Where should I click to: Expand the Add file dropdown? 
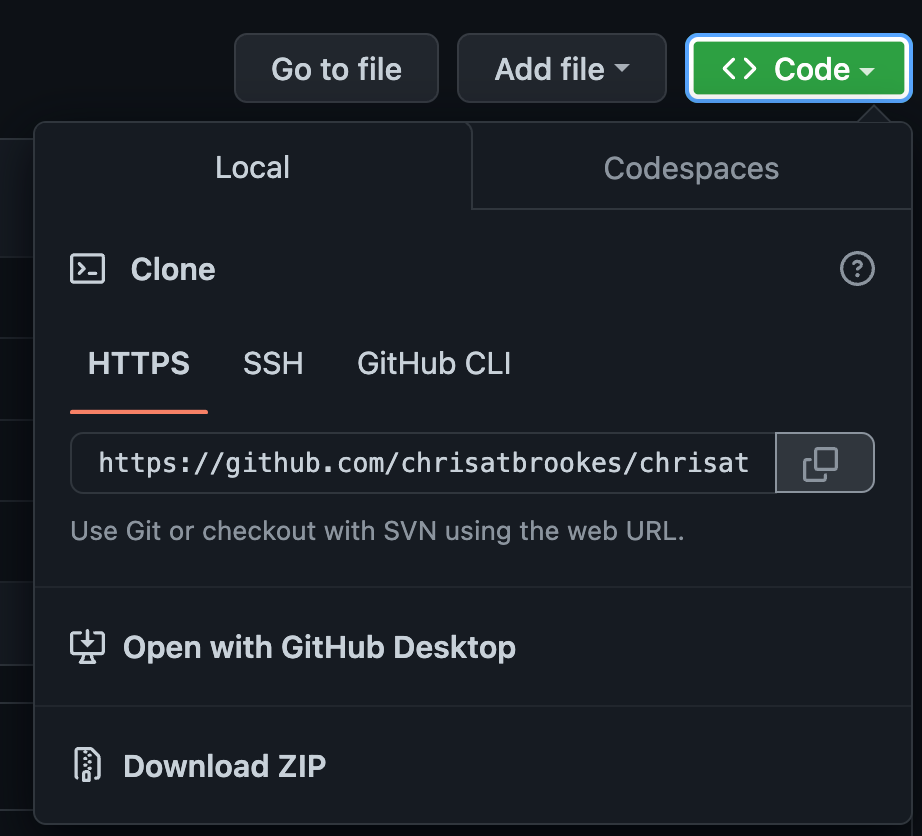pos(562,69)
